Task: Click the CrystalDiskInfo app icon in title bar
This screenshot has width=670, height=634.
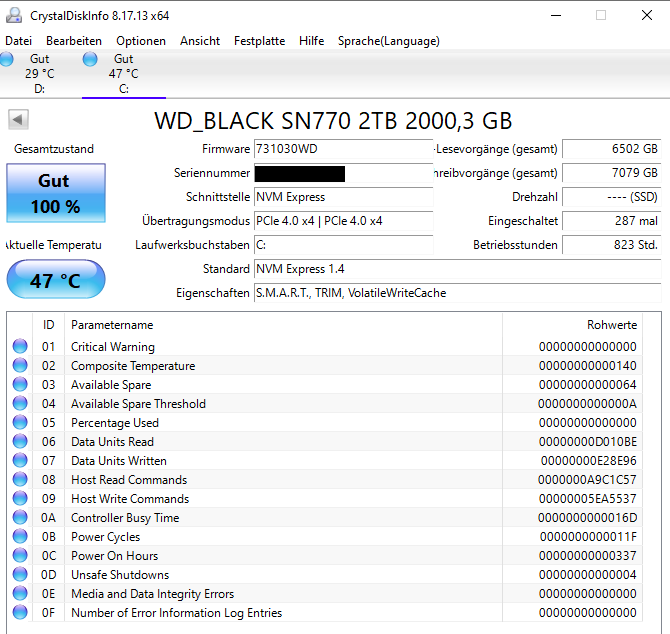Action: pos(14,15)
